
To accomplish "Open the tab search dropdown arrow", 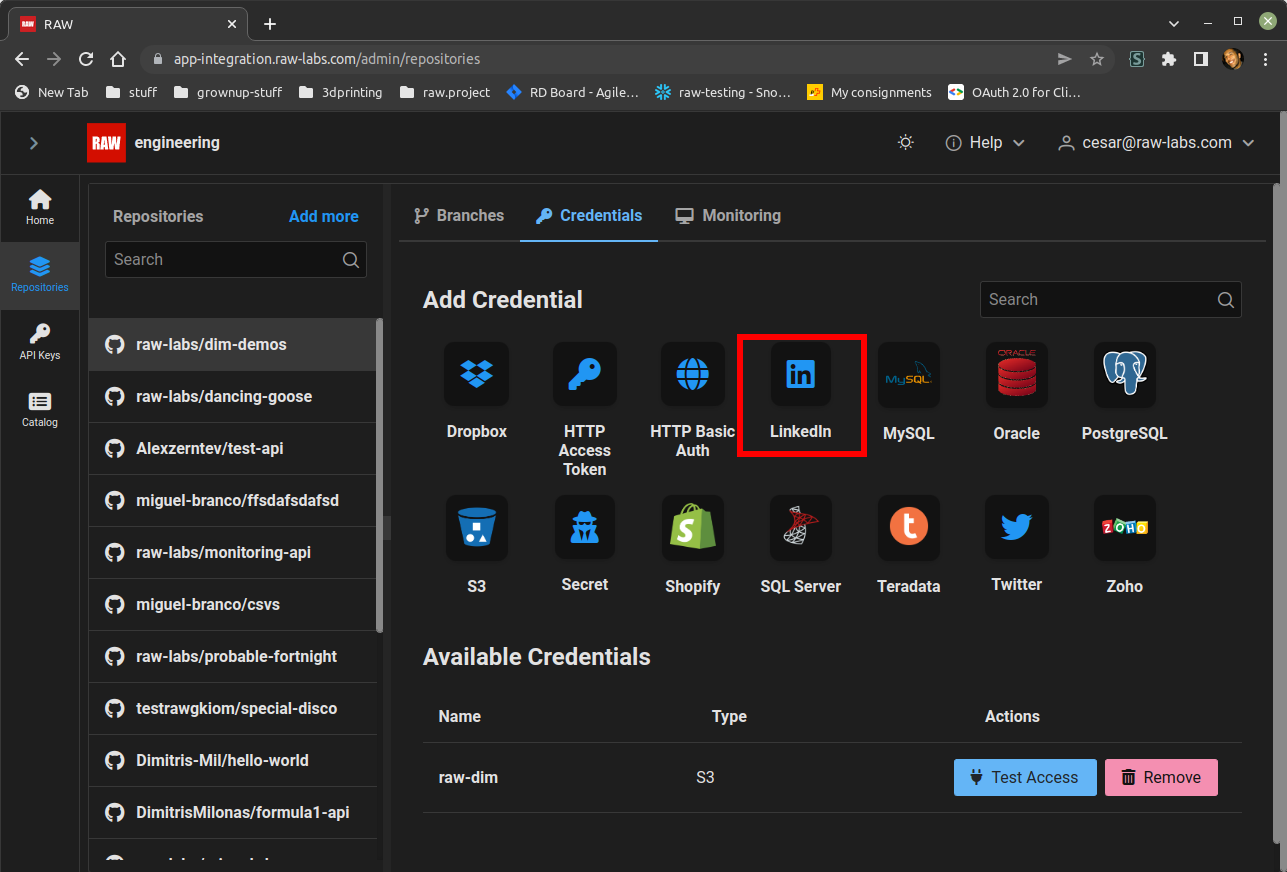I will pyautogui.click(x=1174, y=22).
